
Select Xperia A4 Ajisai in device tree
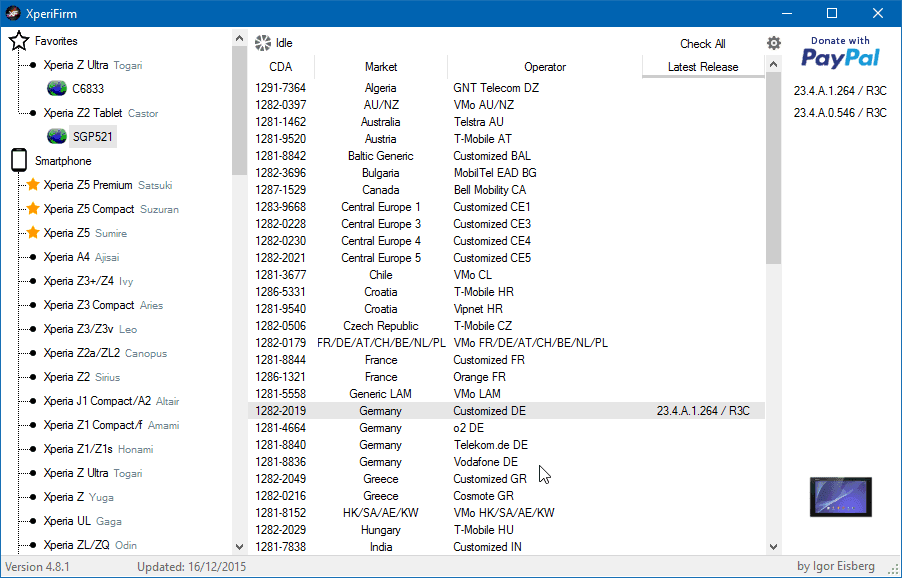81,257
